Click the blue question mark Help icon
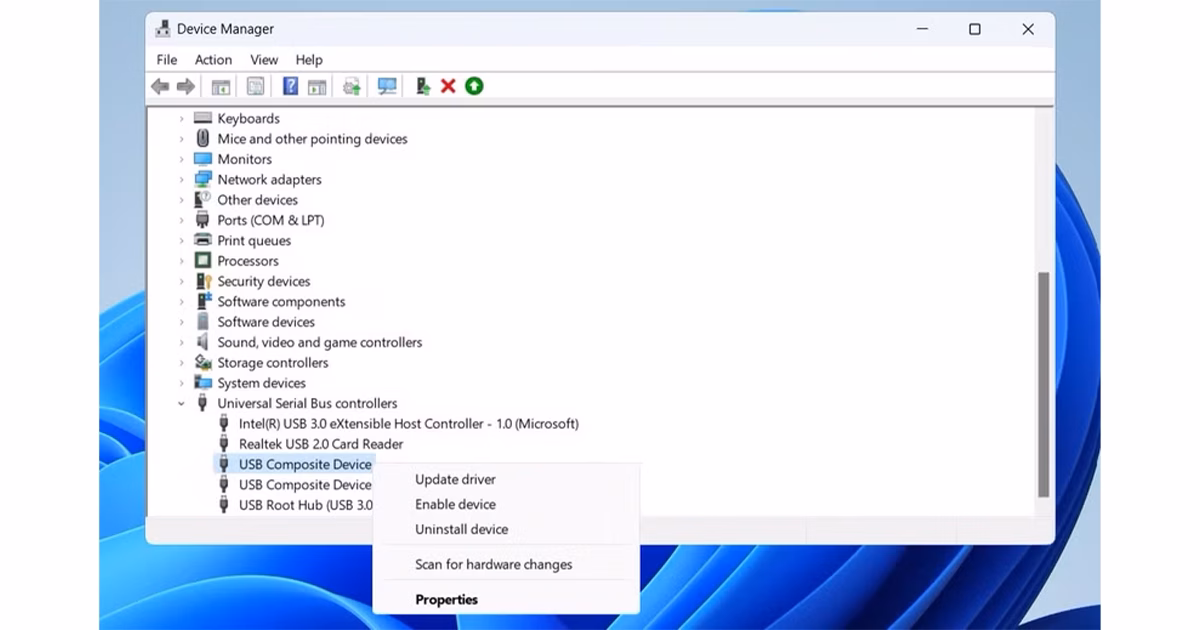The height and width of the screenshot is (630, 1200). point(291,87)
